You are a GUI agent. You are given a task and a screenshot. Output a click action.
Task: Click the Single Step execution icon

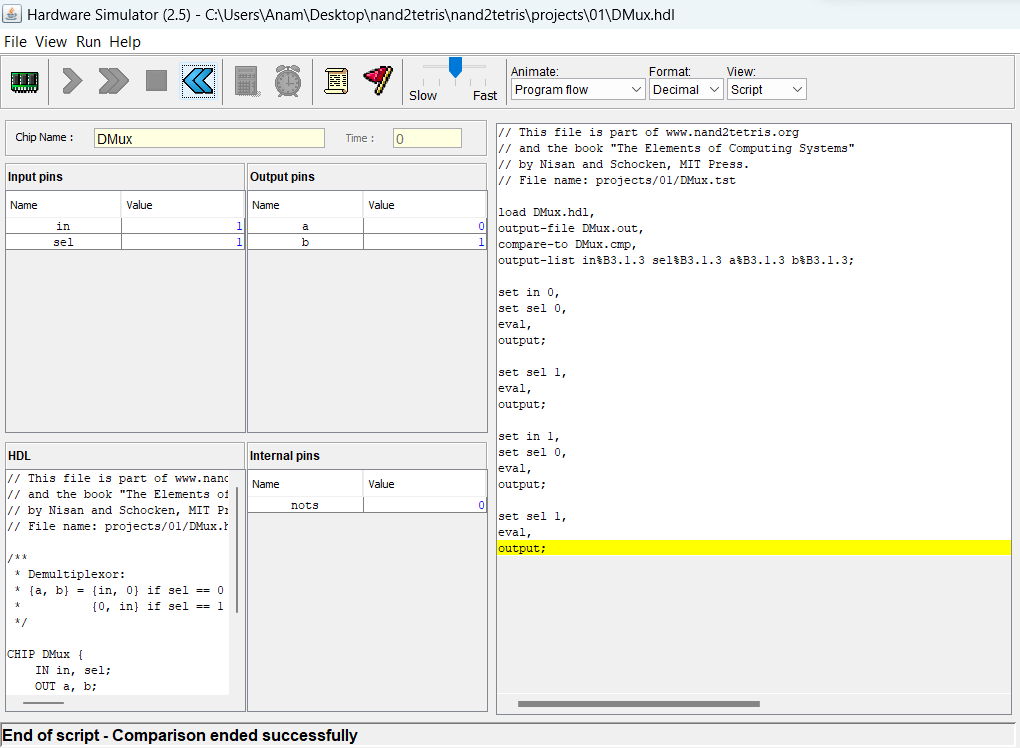click(71, 82)
